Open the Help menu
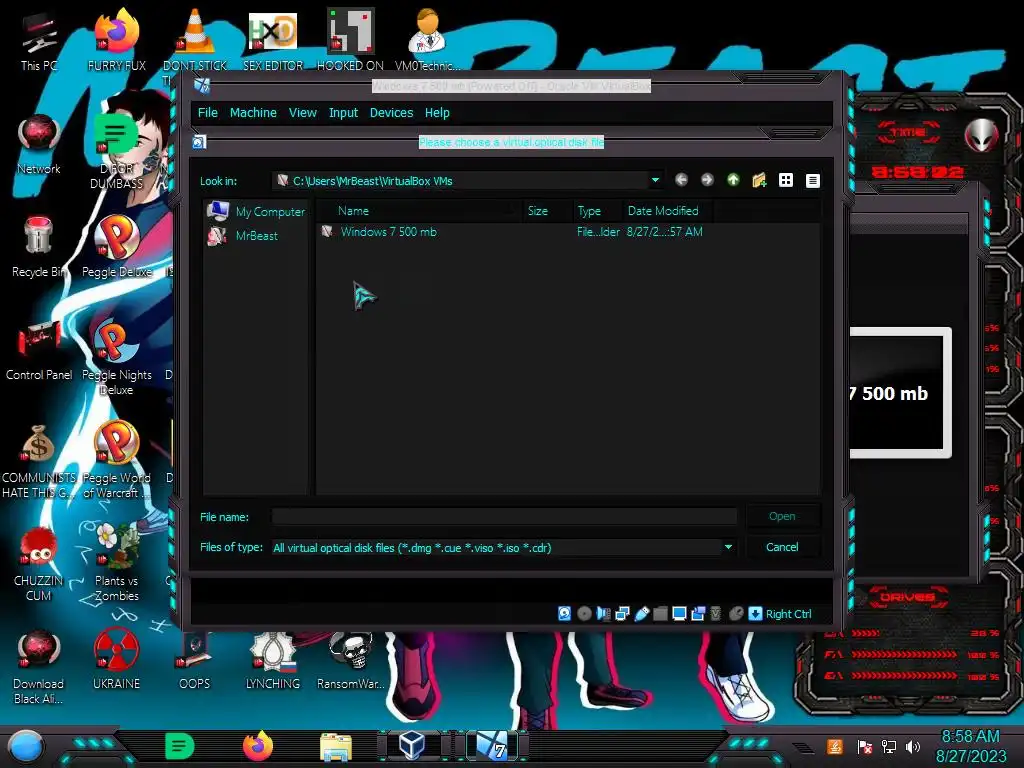 pyautogui.click(x=437, y=112)
